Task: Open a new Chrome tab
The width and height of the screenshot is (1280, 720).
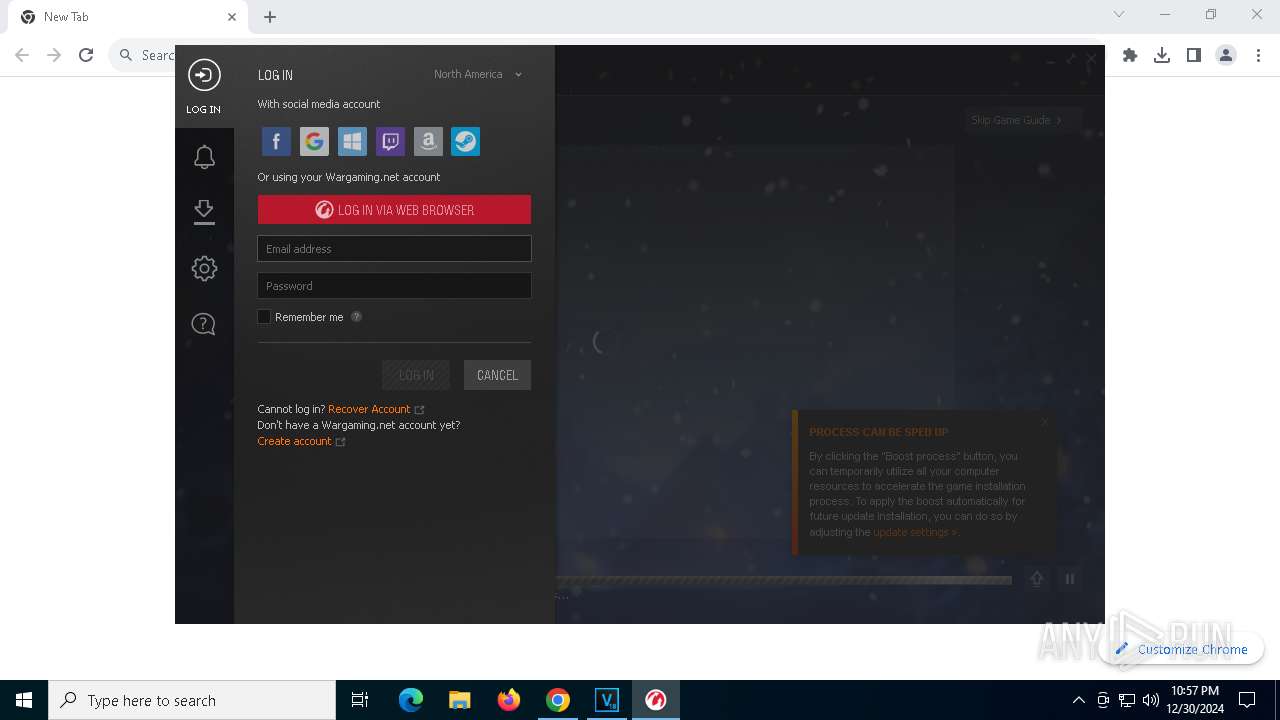Action: pos(270,17)
